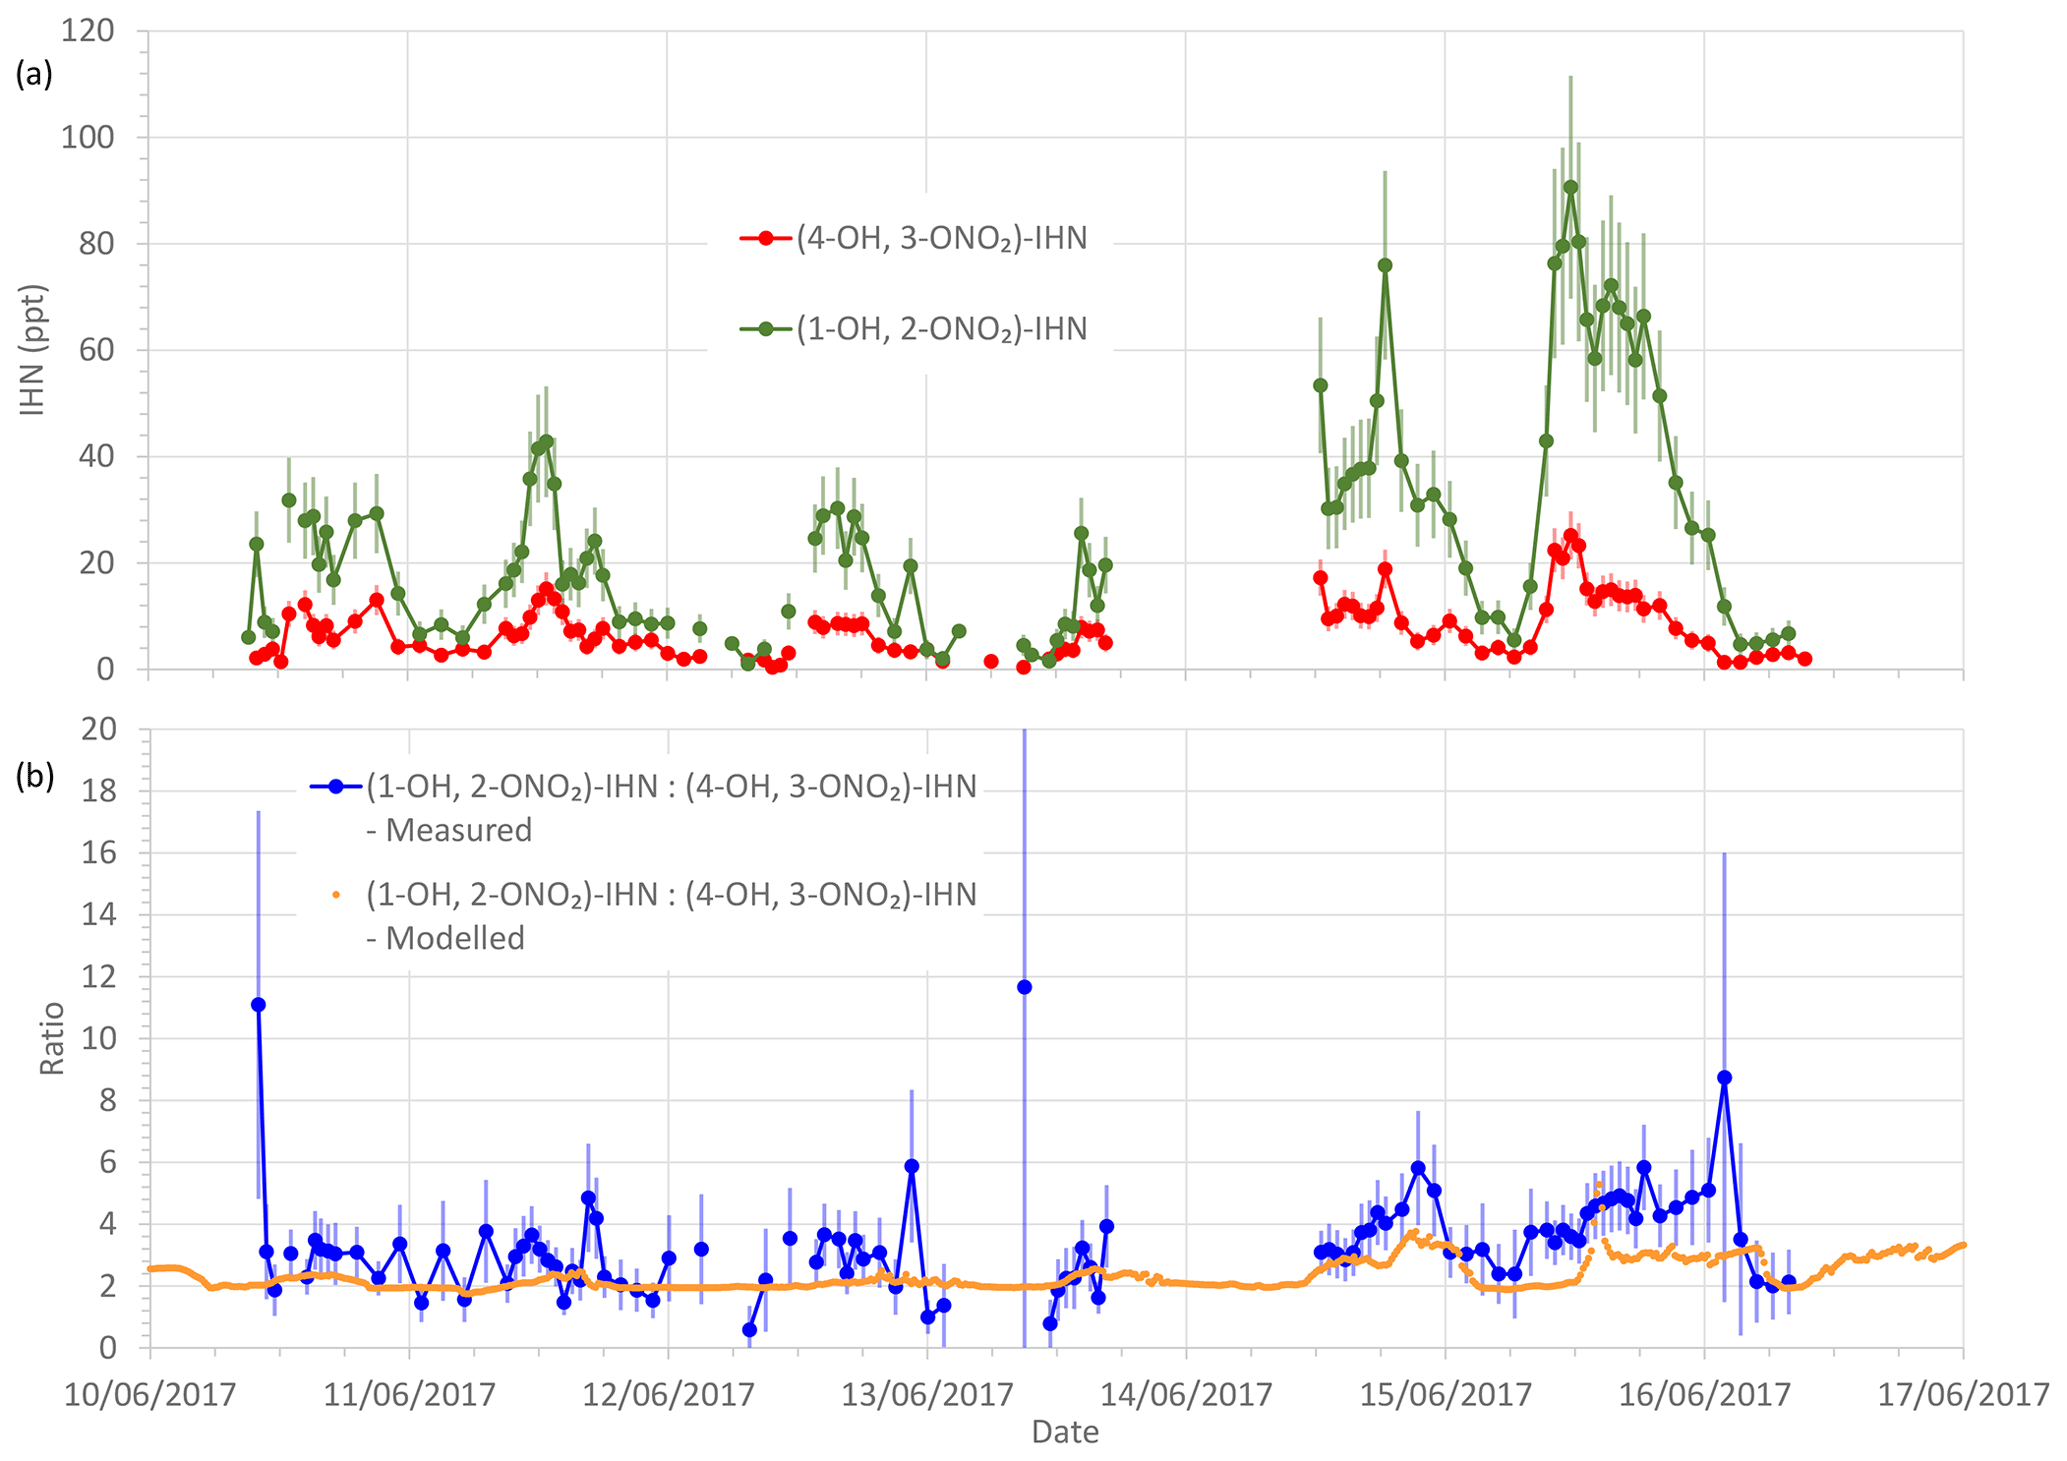Viewport: 2067px width, 1461px height.
Task: Click the 14/06/2017 x-axis tick label
Action: (x=1186, y=1394)
